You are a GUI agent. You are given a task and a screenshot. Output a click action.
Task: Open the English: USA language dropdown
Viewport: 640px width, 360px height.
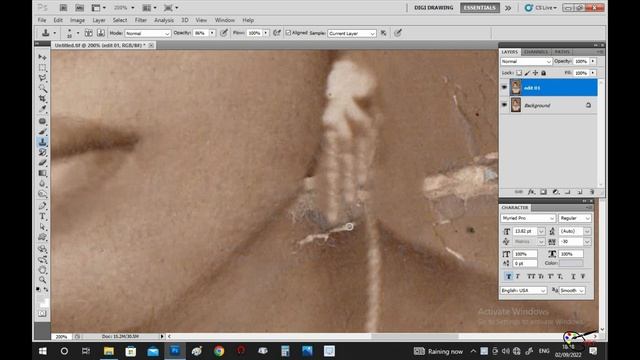click(x=524, y=290)
